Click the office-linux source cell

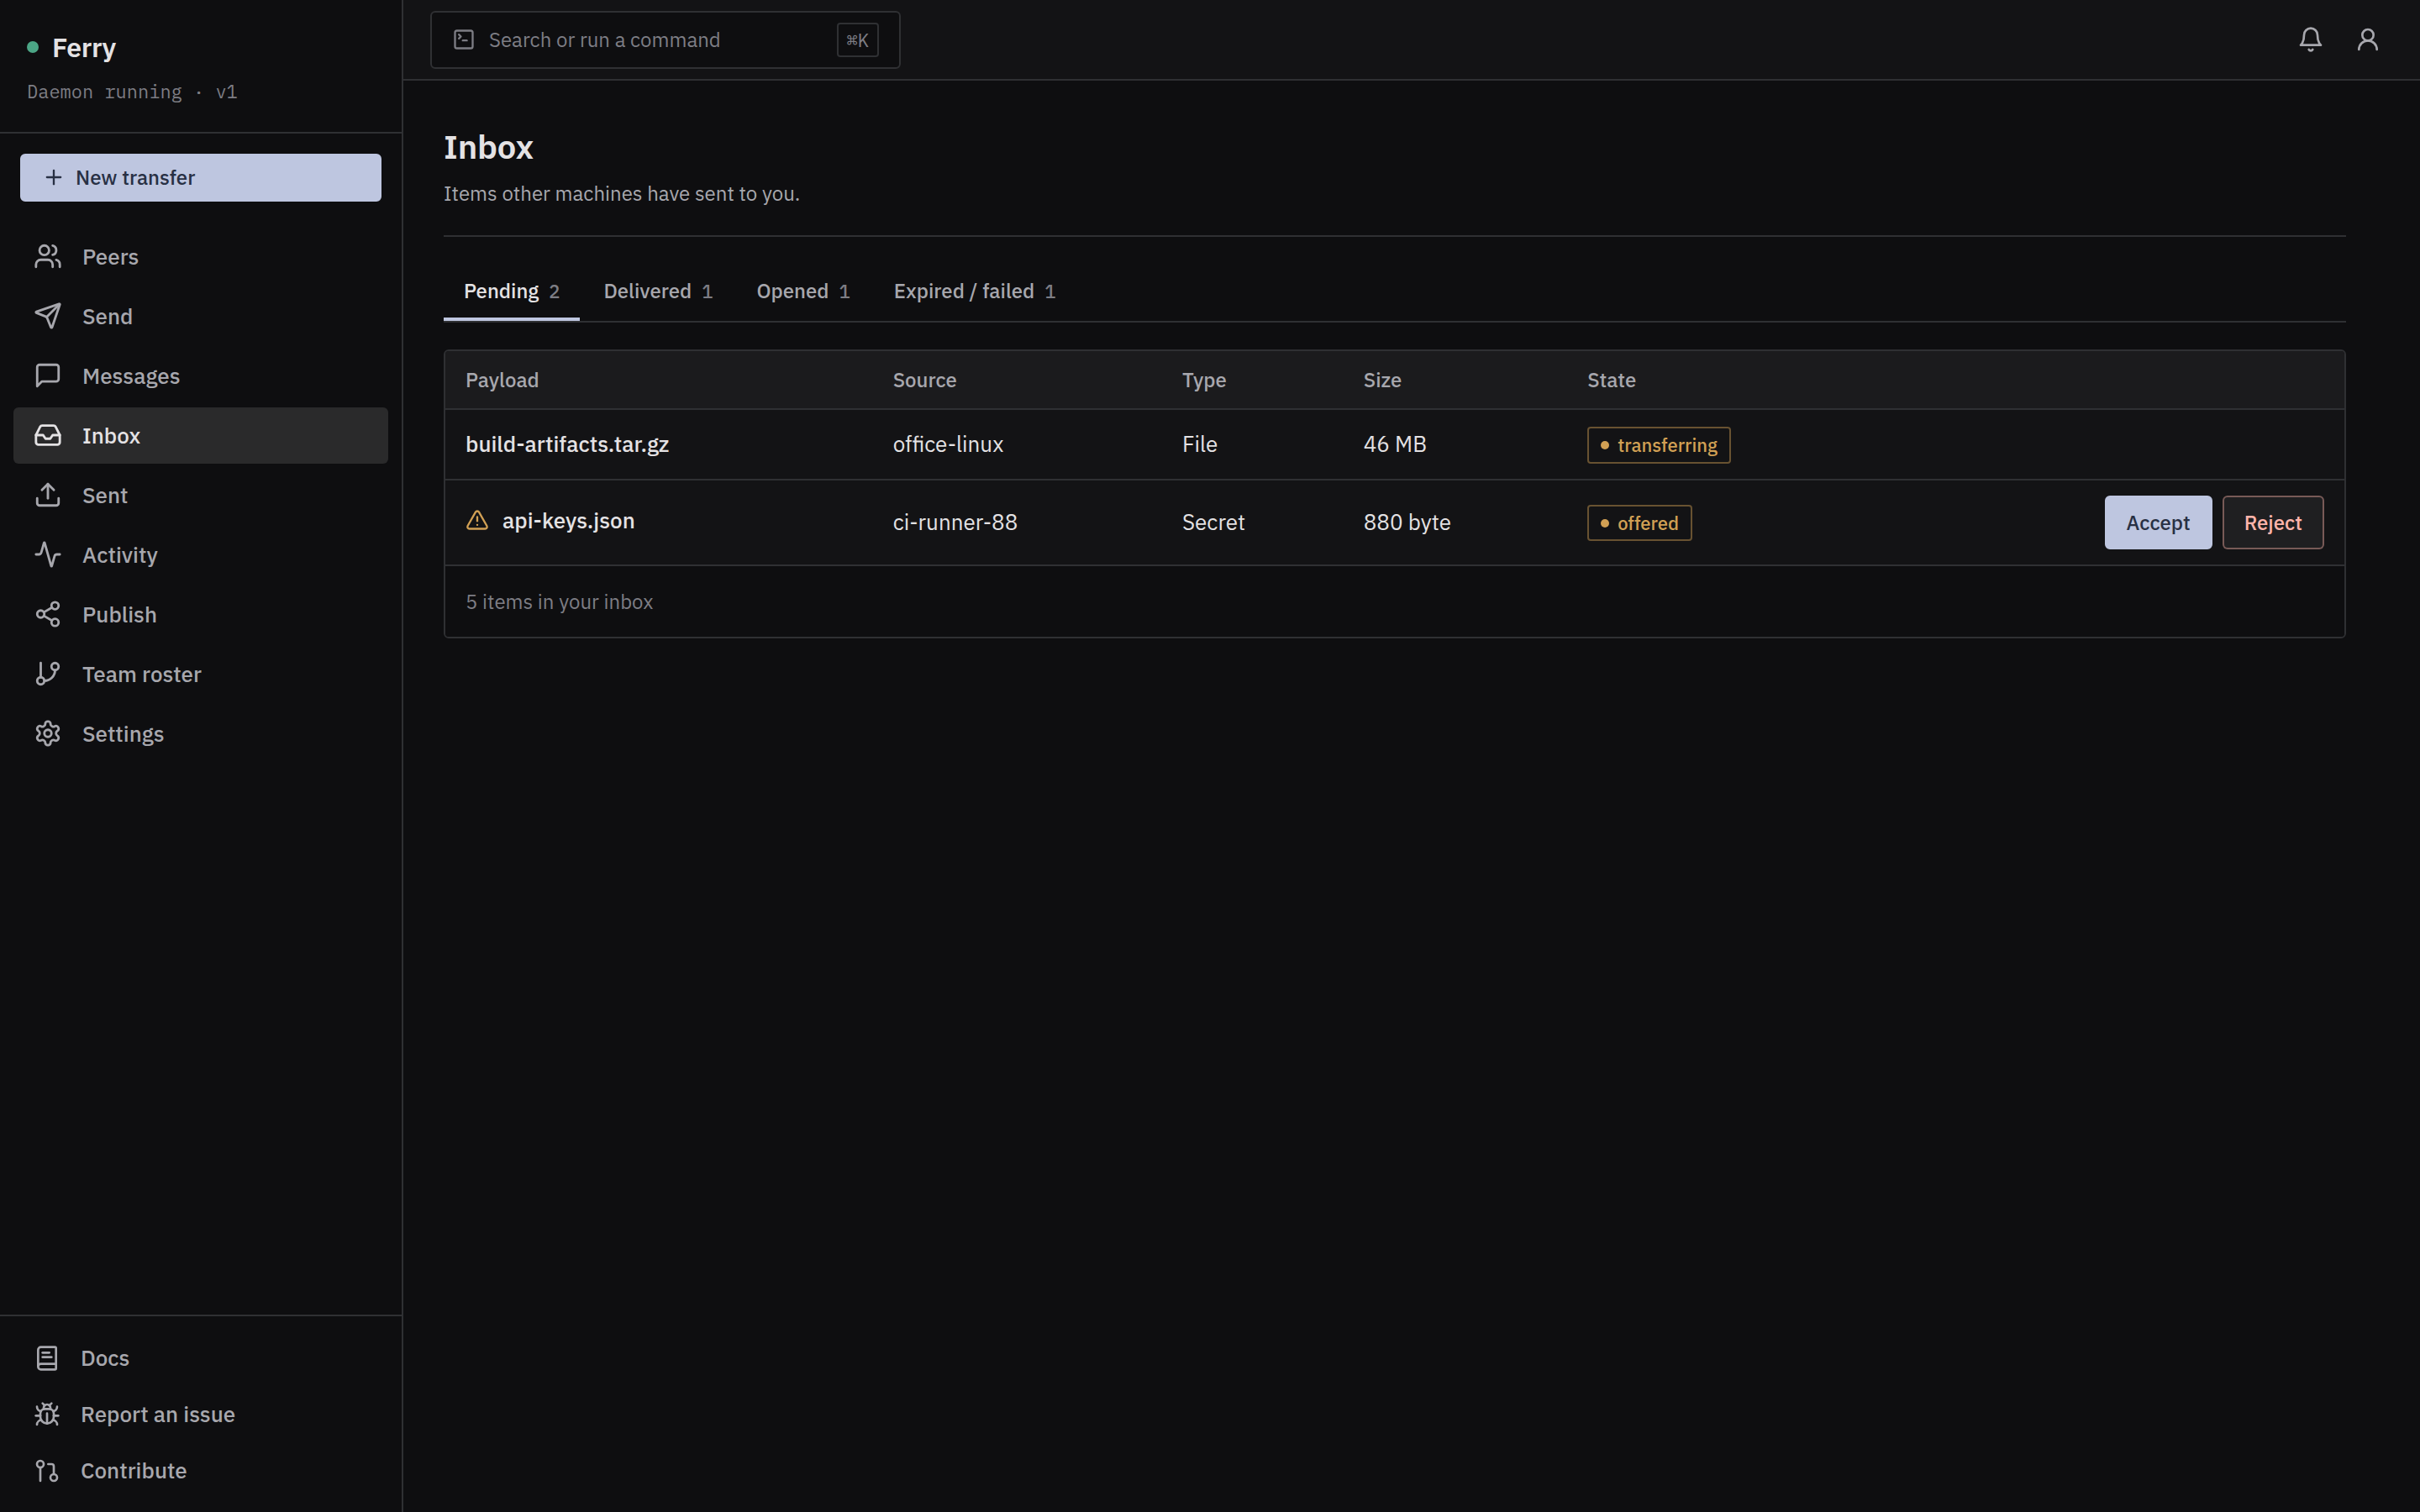click(x=948, y=444)
